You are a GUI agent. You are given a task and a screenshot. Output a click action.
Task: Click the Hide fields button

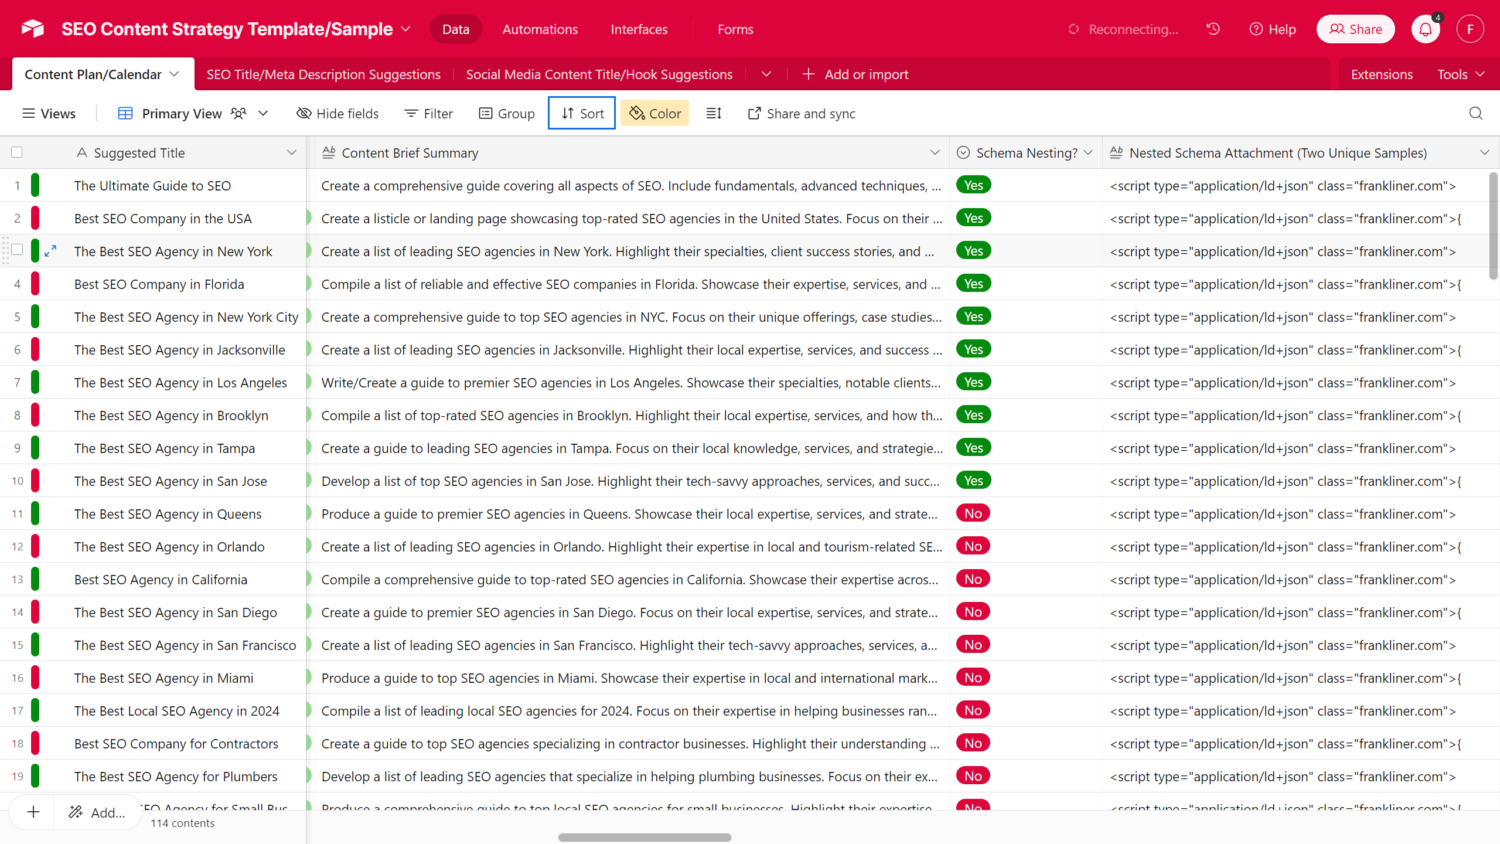click(x=337, y=113)
